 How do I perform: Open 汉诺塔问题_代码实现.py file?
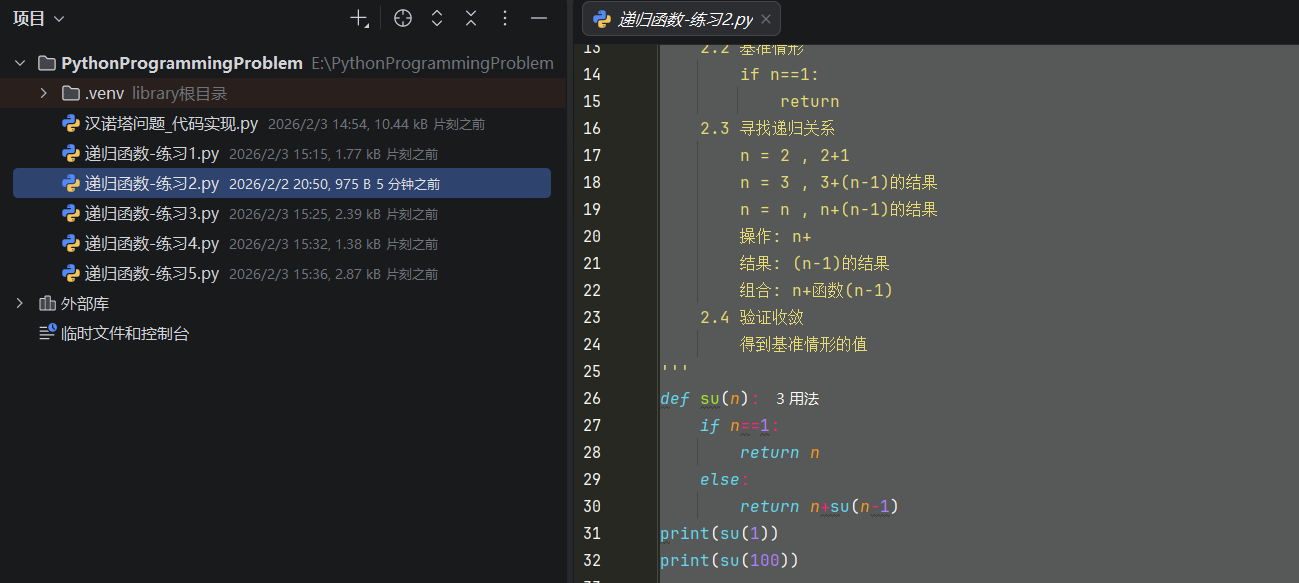[172, 123]
